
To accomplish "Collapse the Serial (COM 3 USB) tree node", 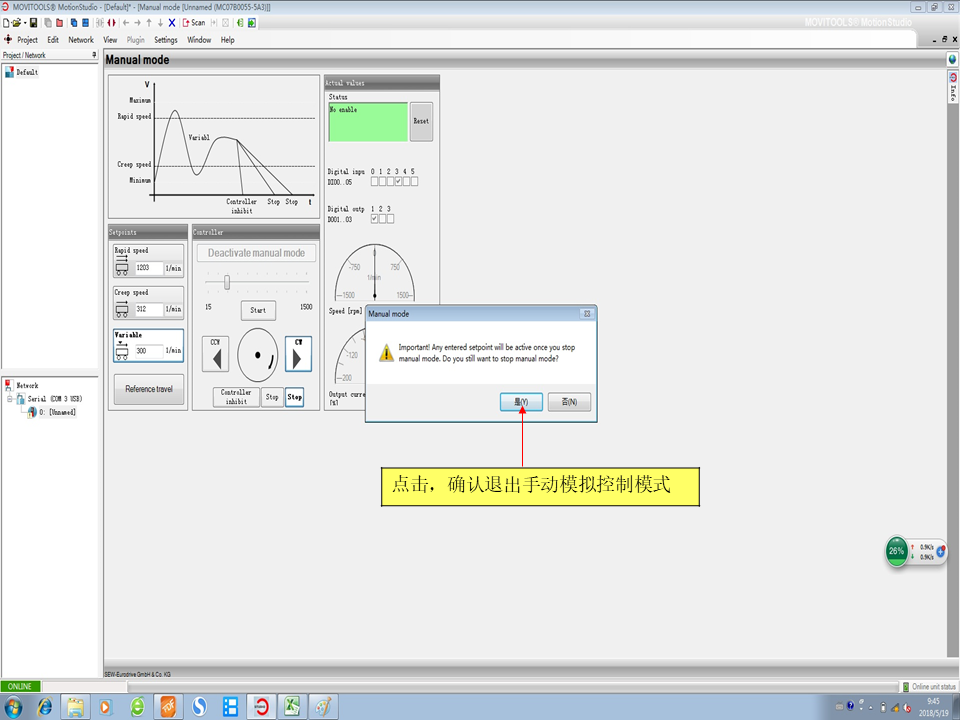I will [9, 399].
